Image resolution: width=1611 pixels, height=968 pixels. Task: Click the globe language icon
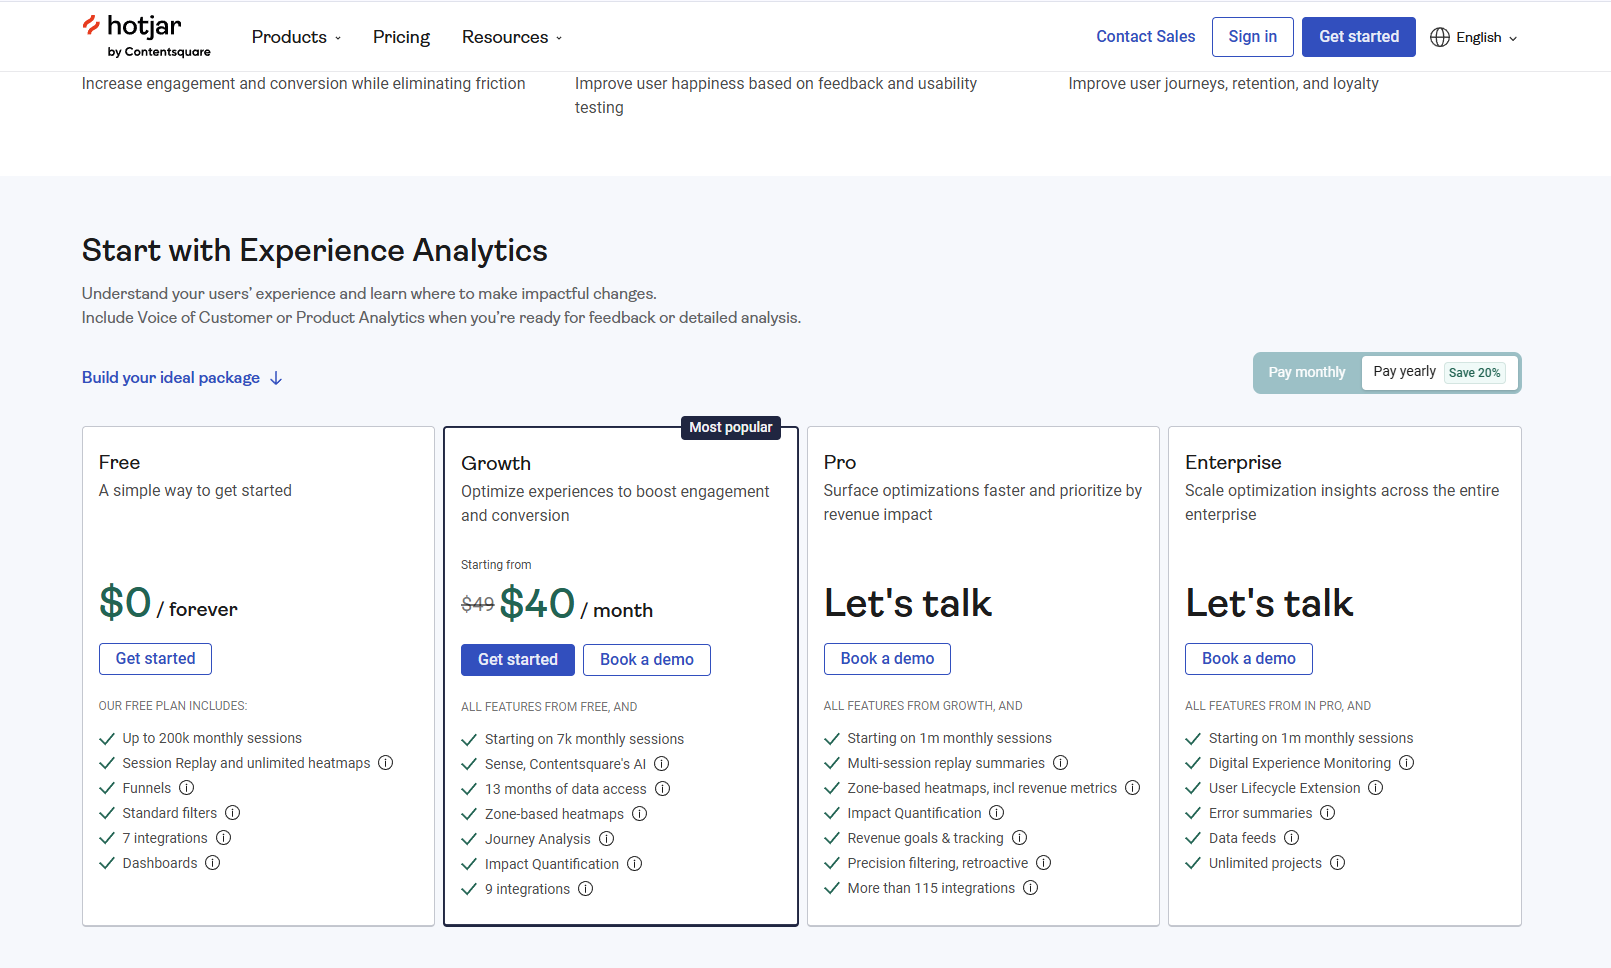(1439, 37)
